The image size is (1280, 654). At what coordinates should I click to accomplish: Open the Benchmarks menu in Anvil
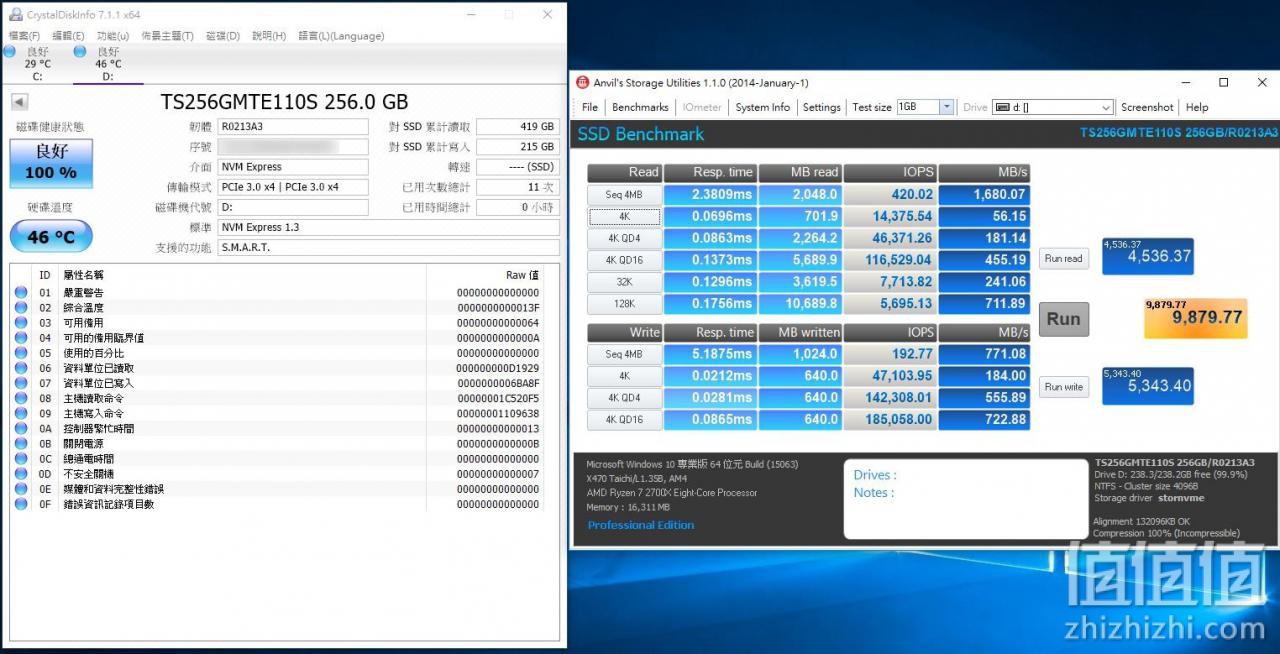pos(640,107)
